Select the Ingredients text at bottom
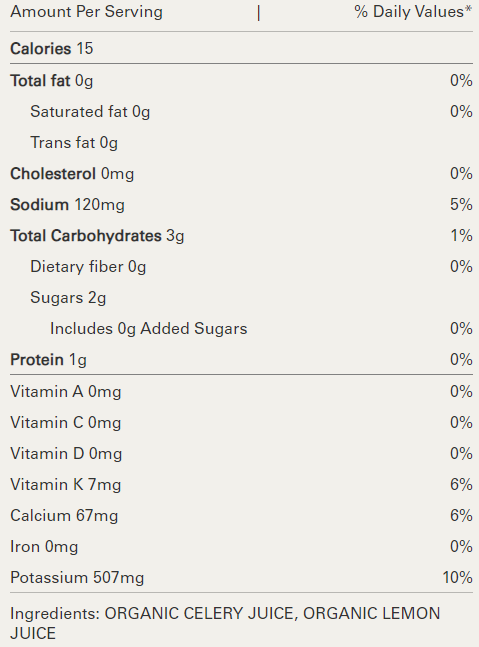 click(225, 623)
